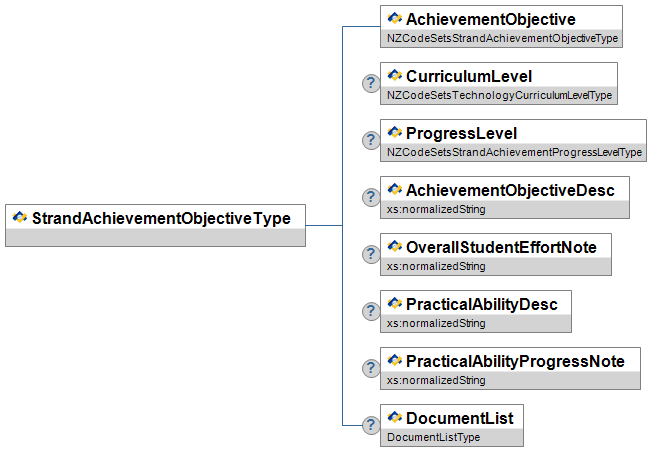Select the ProgressLevel element name
This screenshot has height=451, width=669.
tap(461, 133)
